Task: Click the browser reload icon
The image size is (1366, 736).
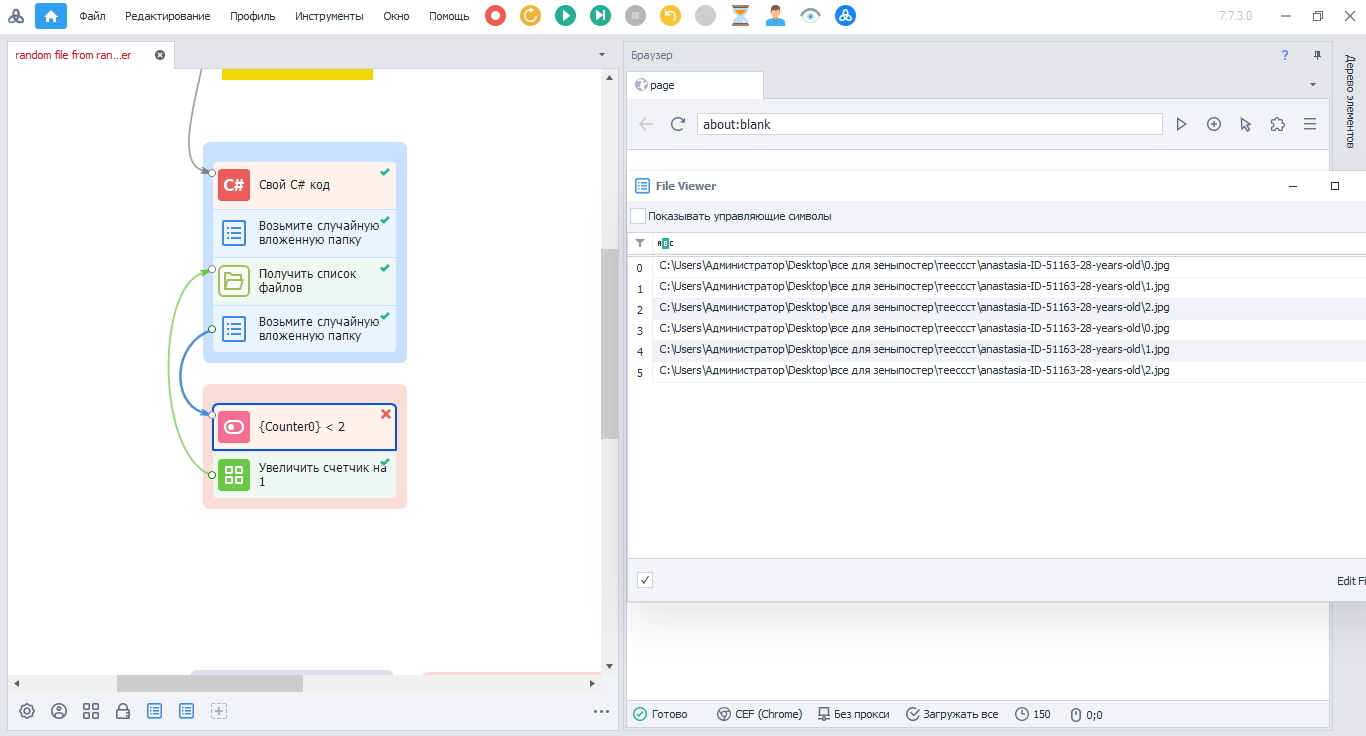Action: tap(677, 124)
